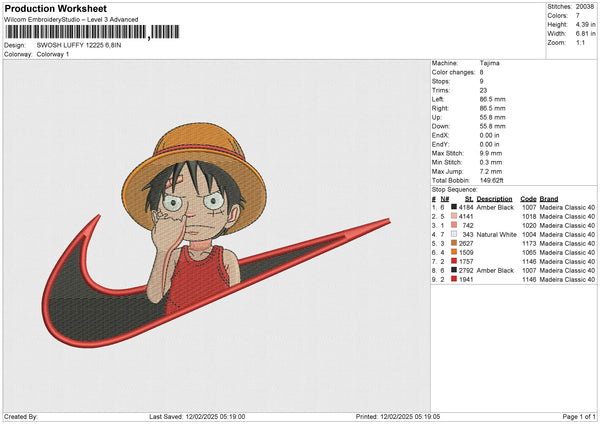The image size is (600, 424).
Task: Select the Stitches value 20038
Action: (x=585, y=7)
